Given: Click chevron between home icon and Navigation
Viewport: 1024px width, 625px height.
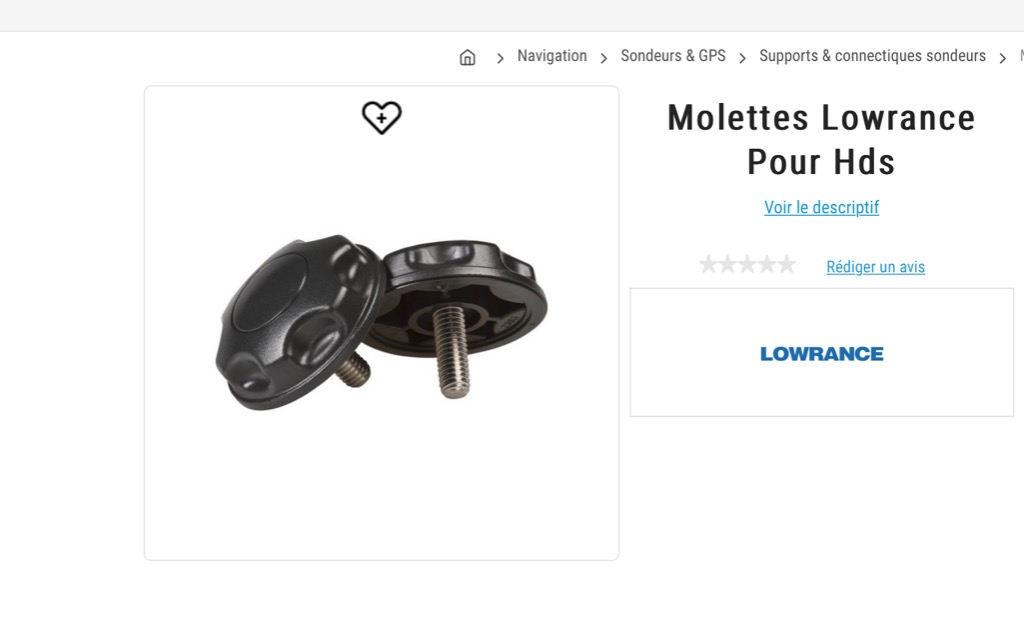Looking at the screenshot, I should (x=500, y=58).
